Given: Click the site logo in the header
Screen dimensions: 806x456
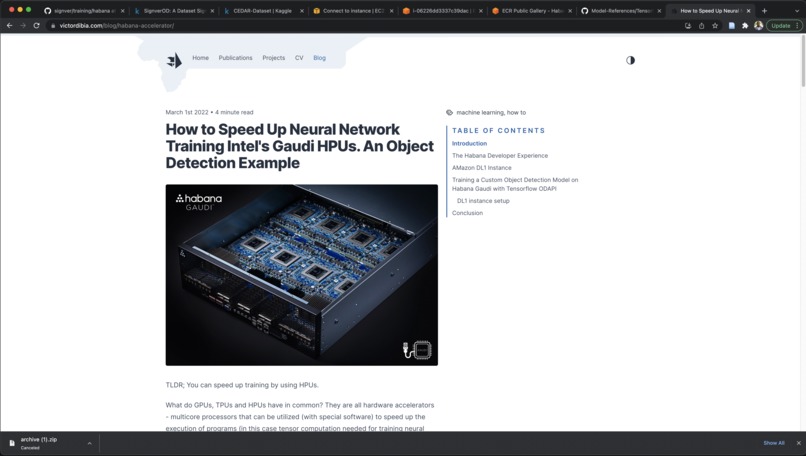Looking at the screenshot, I should tap(174, 60).
